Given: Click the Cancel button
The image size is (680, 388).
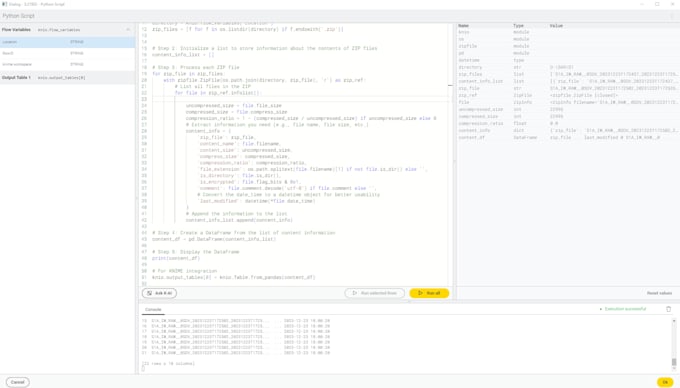Looking at the screenshot, I should (18, 382).
